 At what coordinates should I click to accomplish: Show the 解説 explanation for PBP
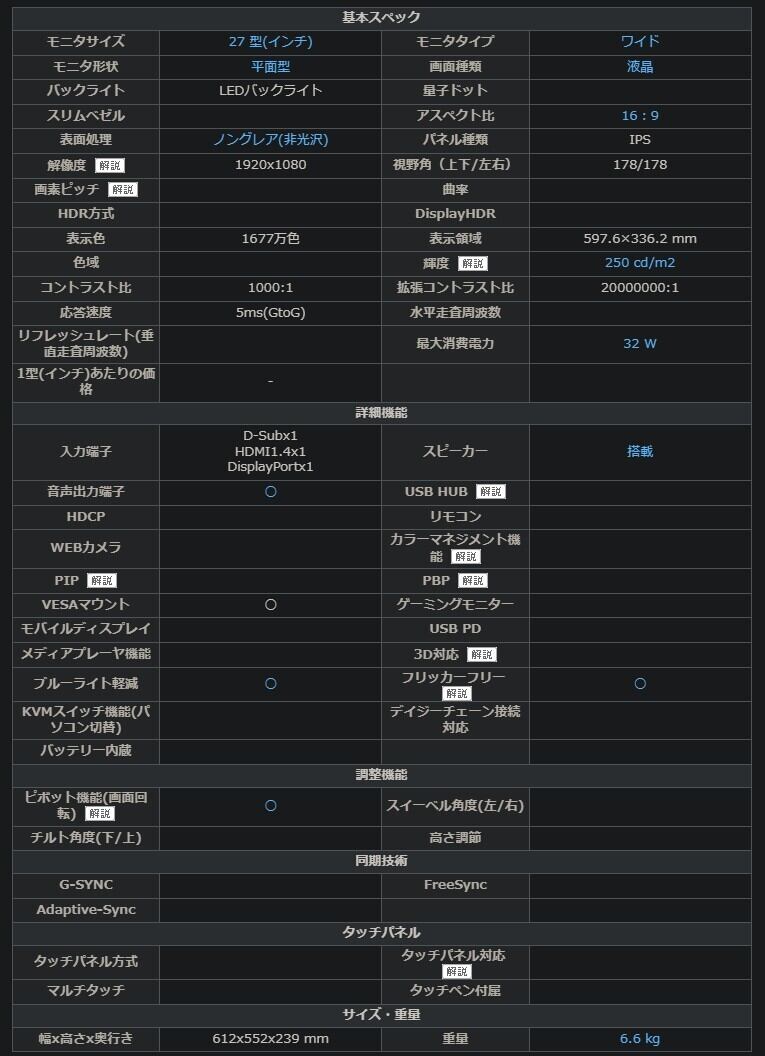[x=473, y=580]
